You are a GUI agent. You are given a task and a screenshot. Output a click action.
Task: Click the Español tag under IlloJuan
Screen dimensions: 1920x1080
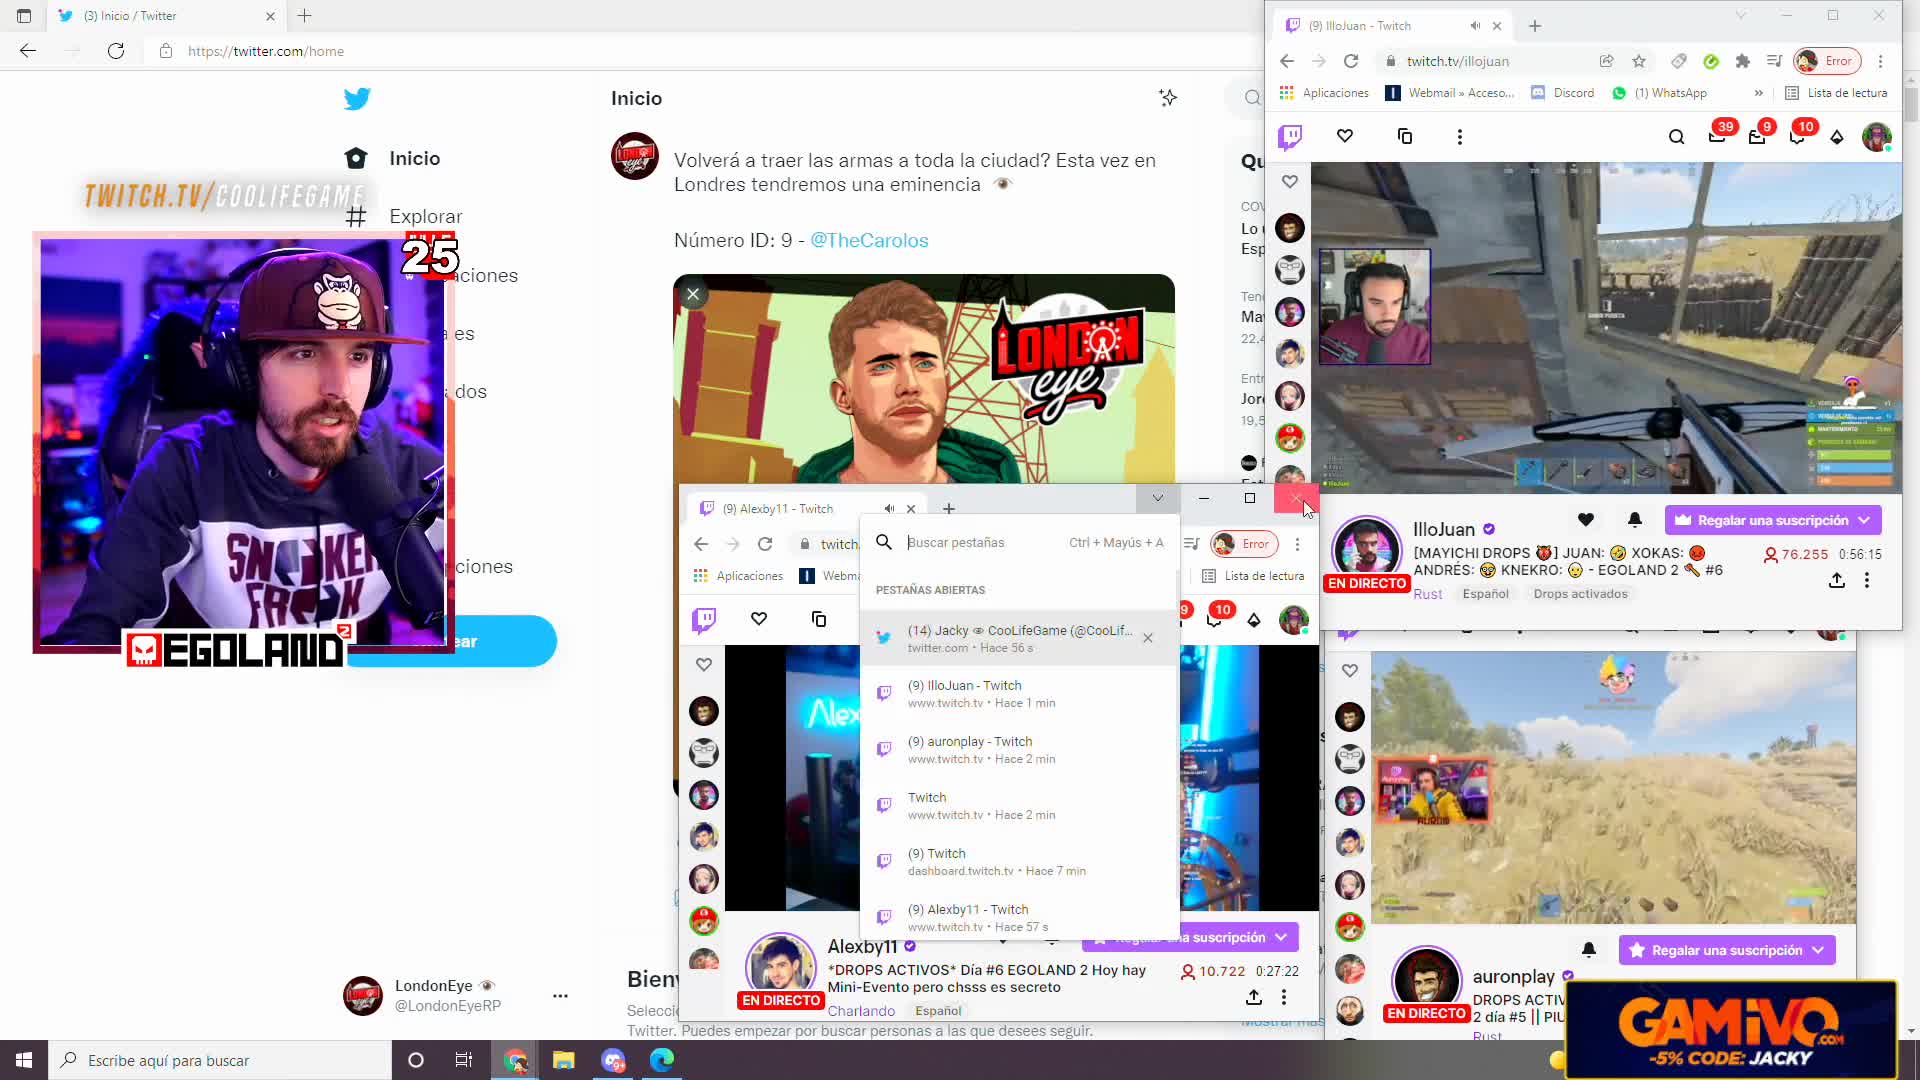1485,594
